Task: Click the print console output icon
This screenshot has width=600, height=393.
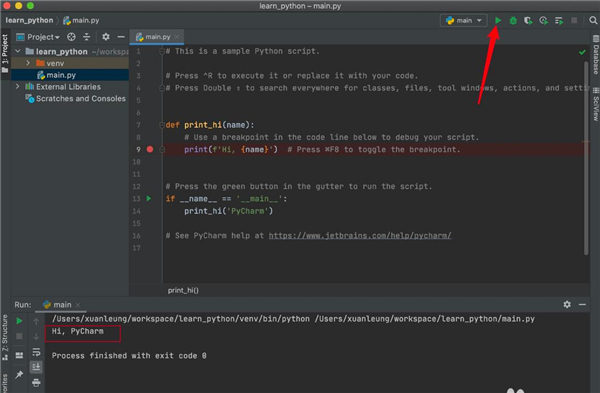Action: coord(36,382)
